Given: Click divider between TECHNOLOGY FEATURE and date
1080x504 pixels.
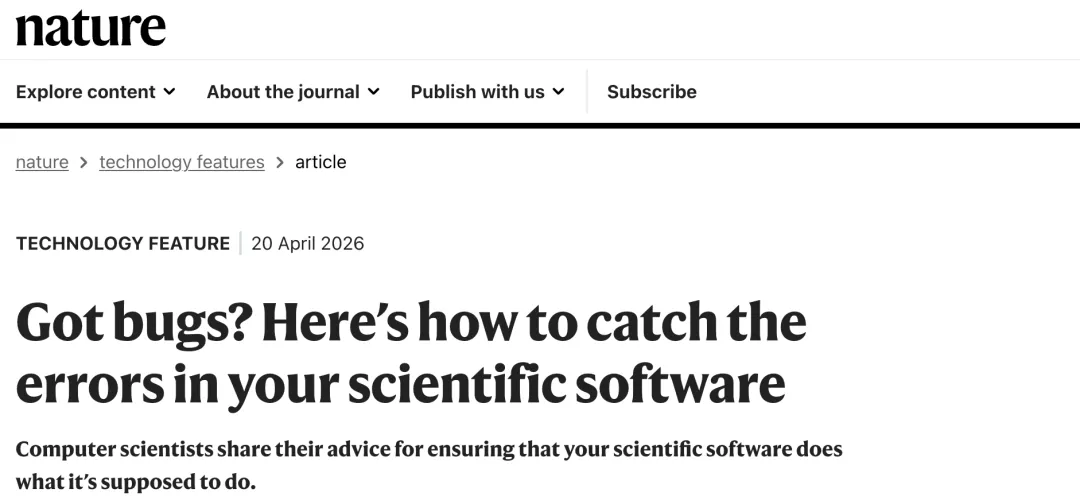Looking at the screenshot, I should point(240,243).
